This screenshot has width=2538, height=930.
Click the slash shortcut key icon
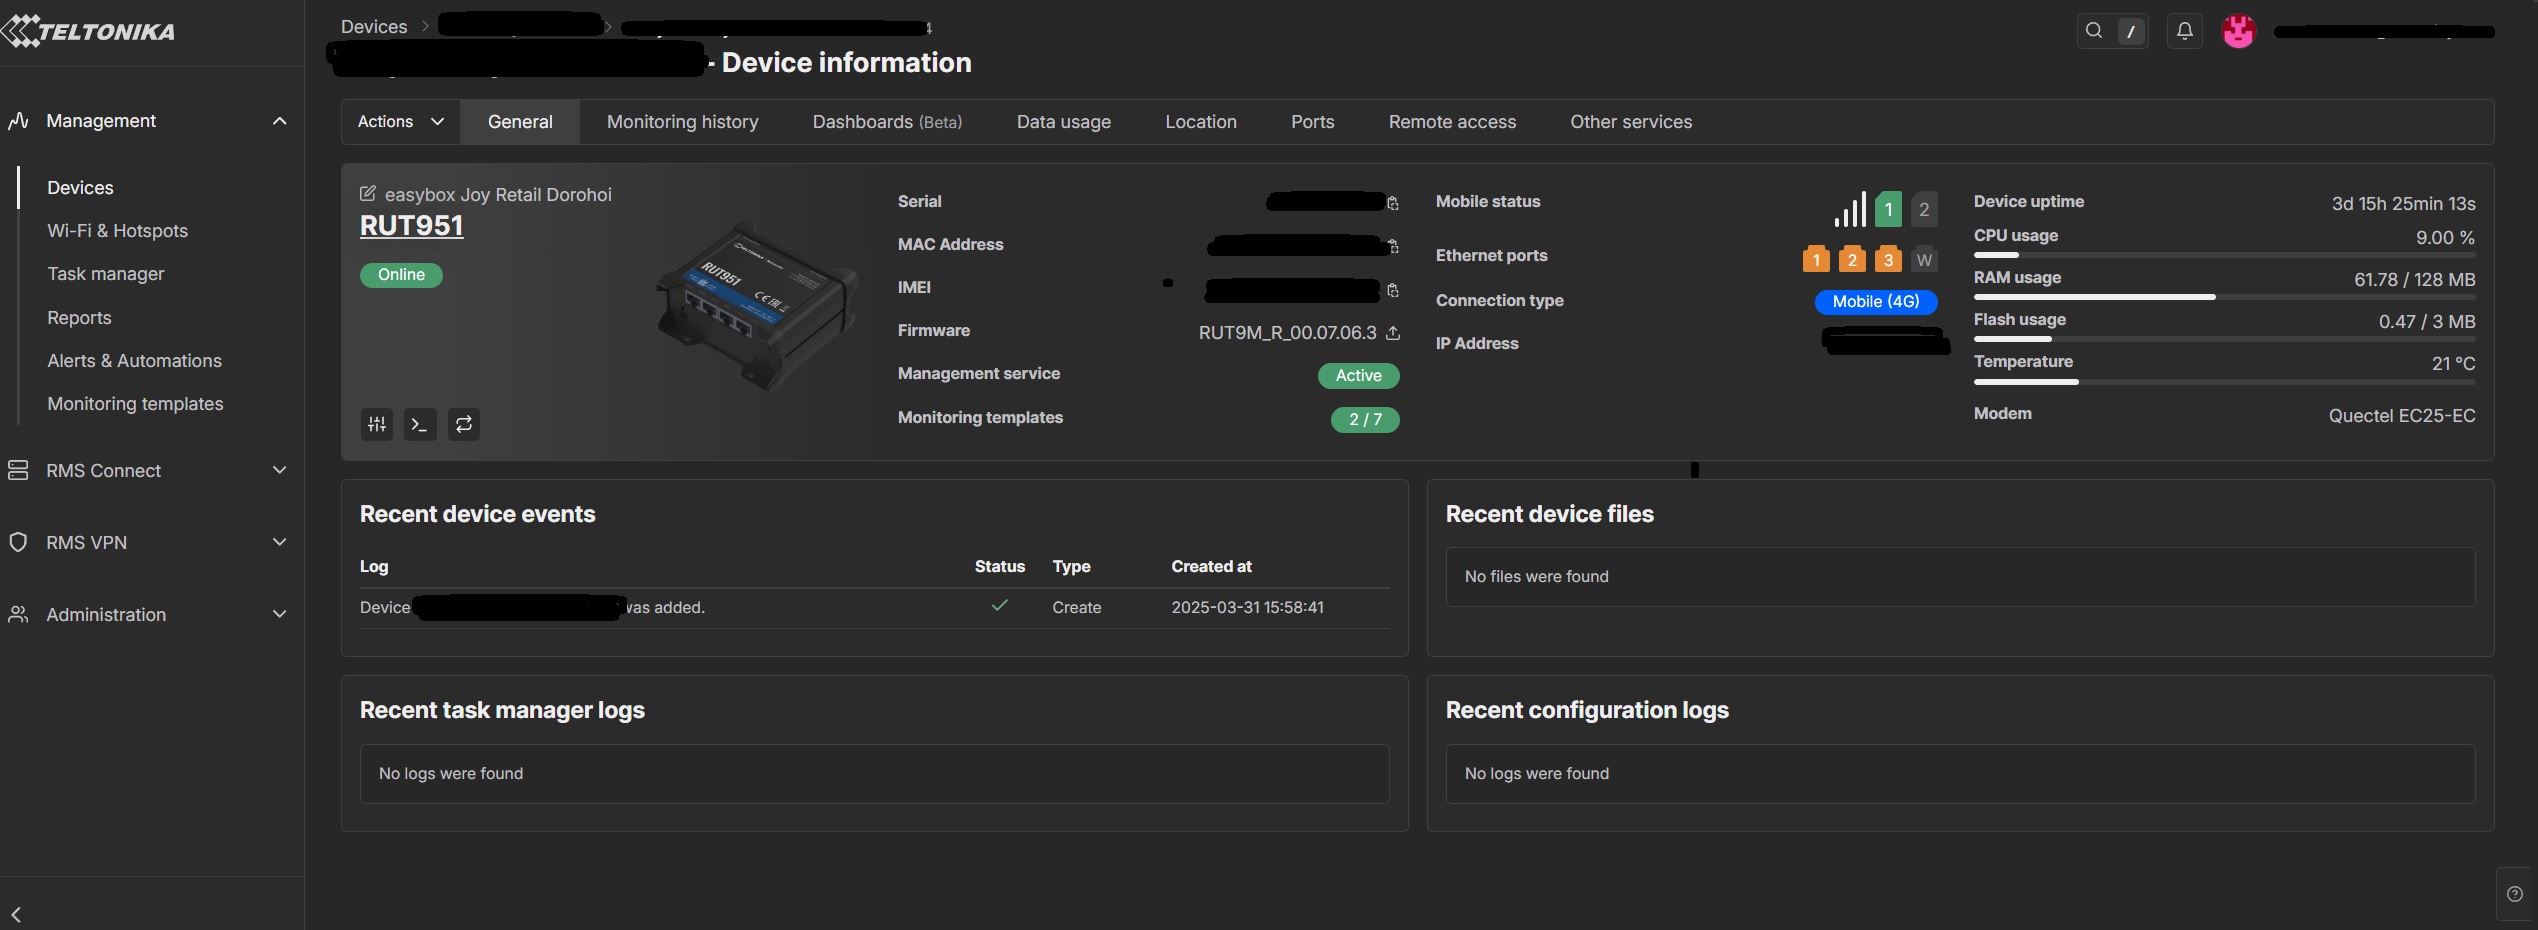click(x=2131, y=31)
